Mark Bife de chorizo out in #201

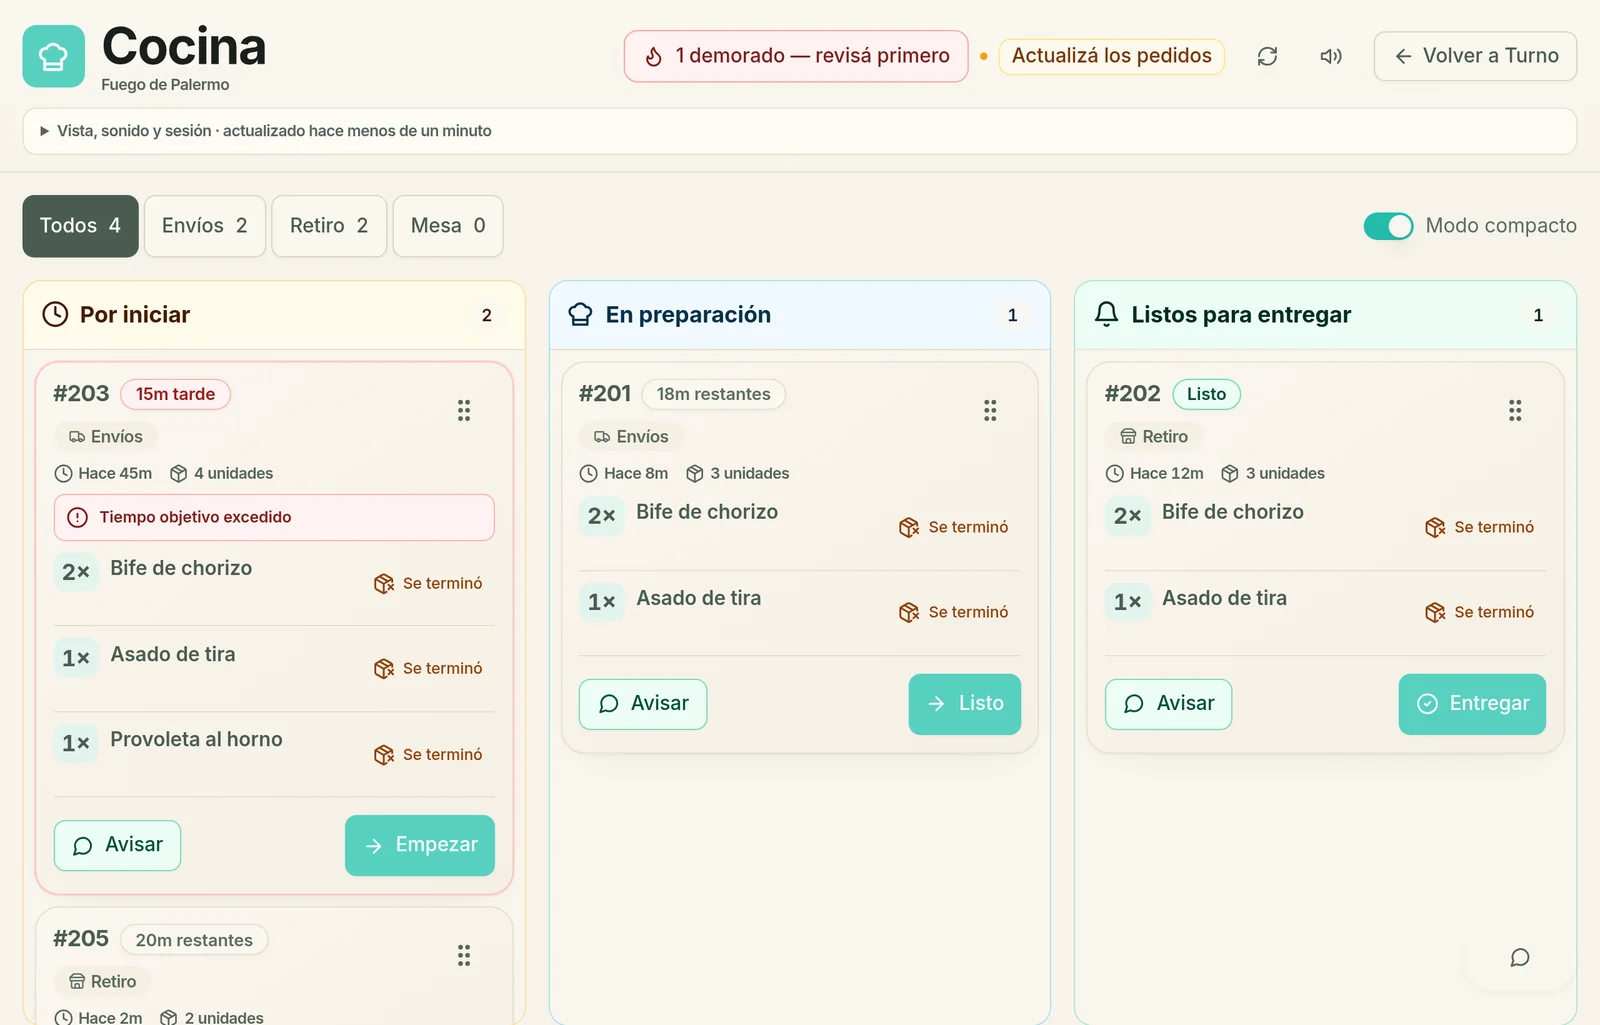click(954, 527)
